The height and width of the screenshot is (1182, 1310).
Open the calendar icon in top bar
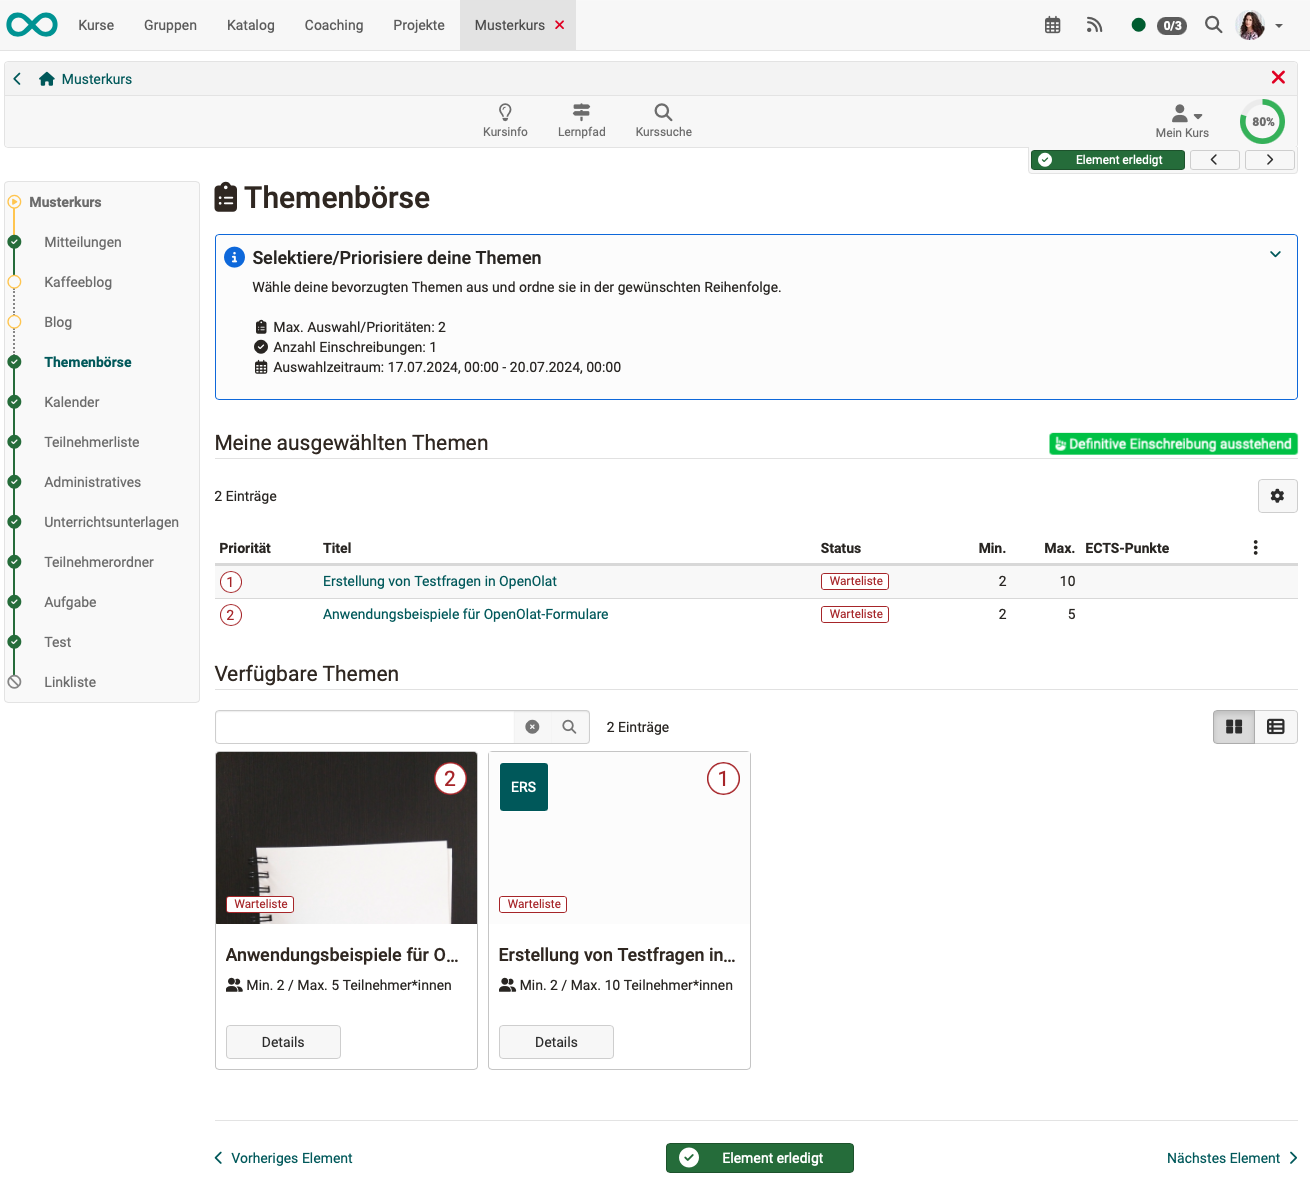pos(1052,25)
